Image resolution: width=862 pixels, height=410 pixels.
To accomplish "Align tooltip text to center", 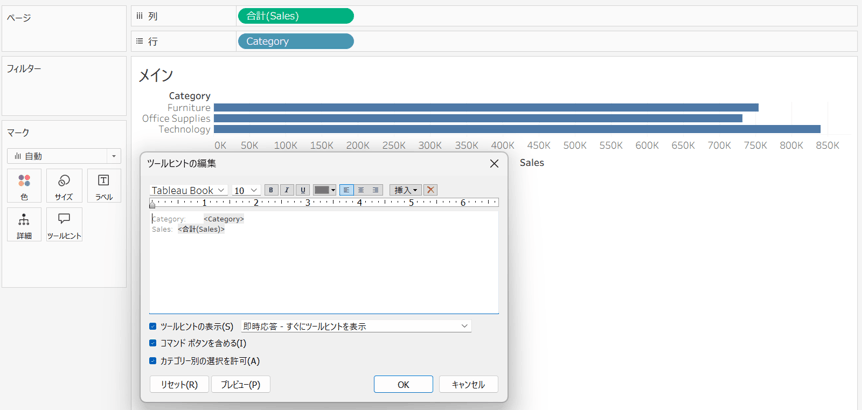I will 361,190.
